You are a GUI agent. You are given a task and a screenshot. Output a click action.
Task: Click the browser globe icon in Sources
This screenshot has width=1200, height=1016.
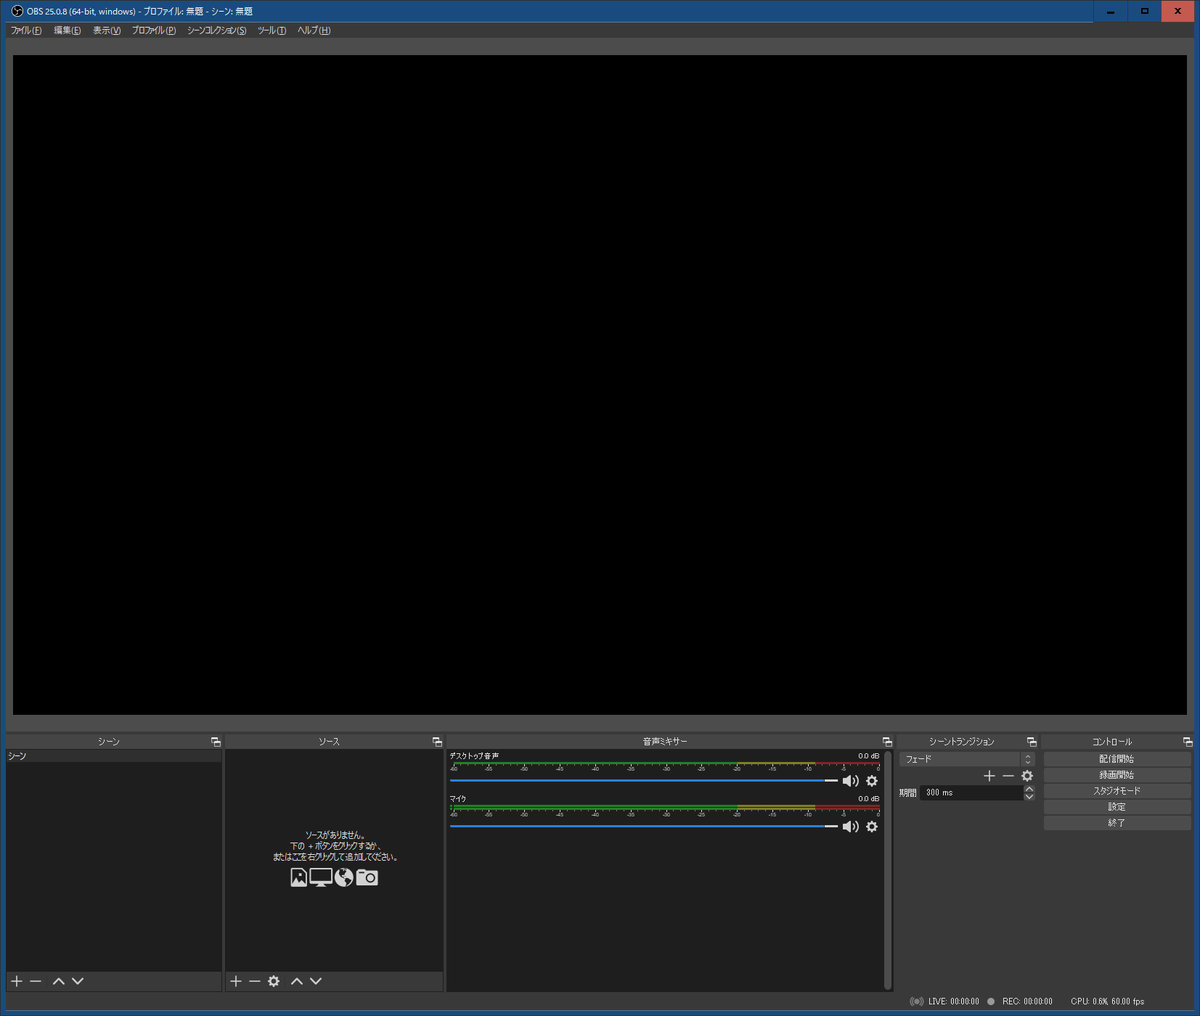point(344,877)
